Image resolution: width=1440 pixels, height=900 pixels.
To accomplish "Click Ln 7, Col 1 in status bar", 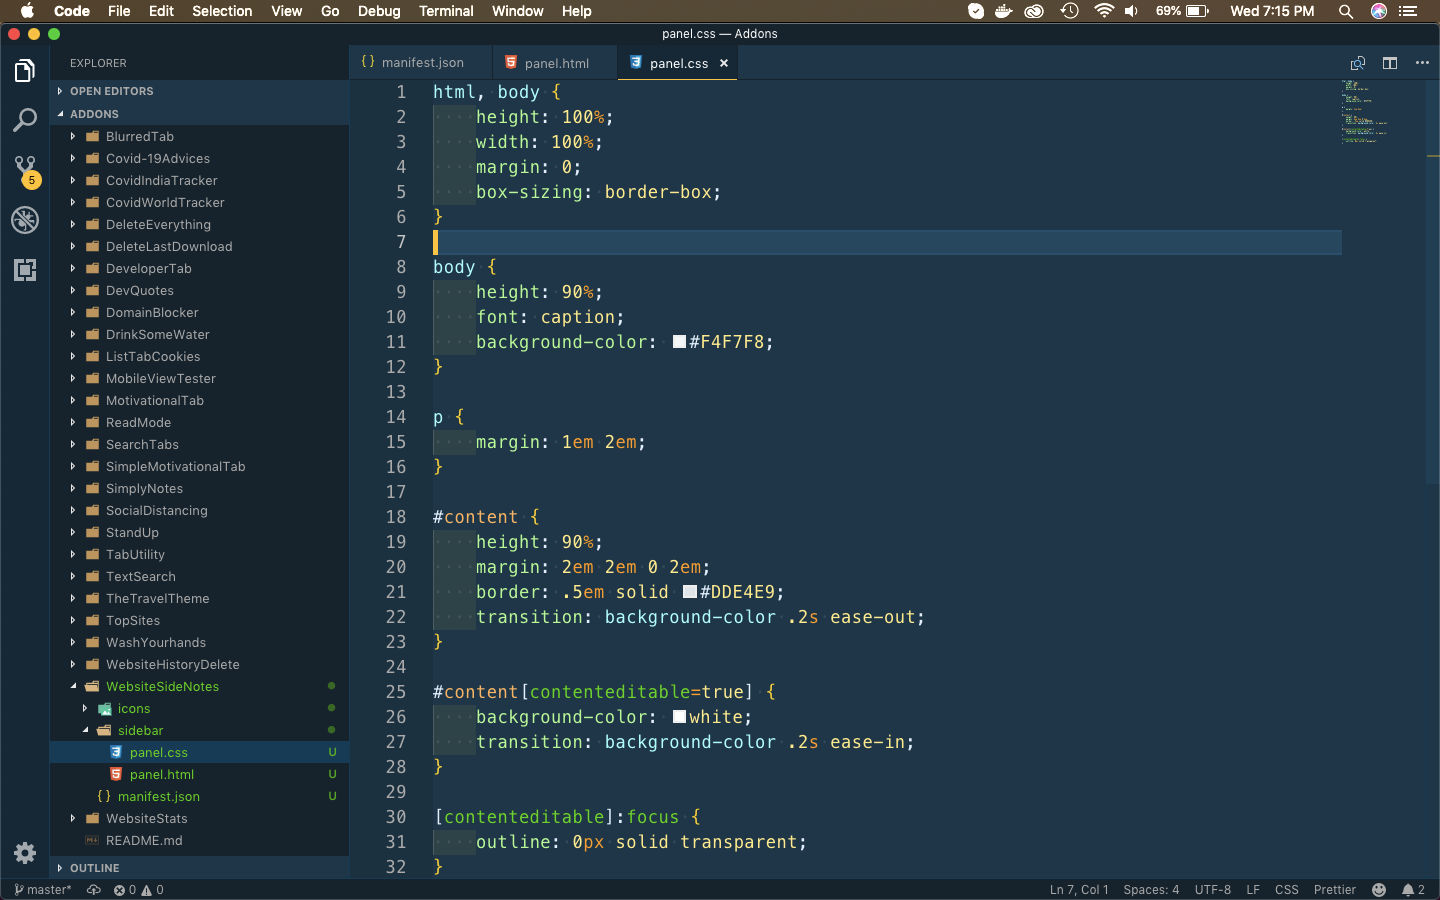I will coord(1078,890).
